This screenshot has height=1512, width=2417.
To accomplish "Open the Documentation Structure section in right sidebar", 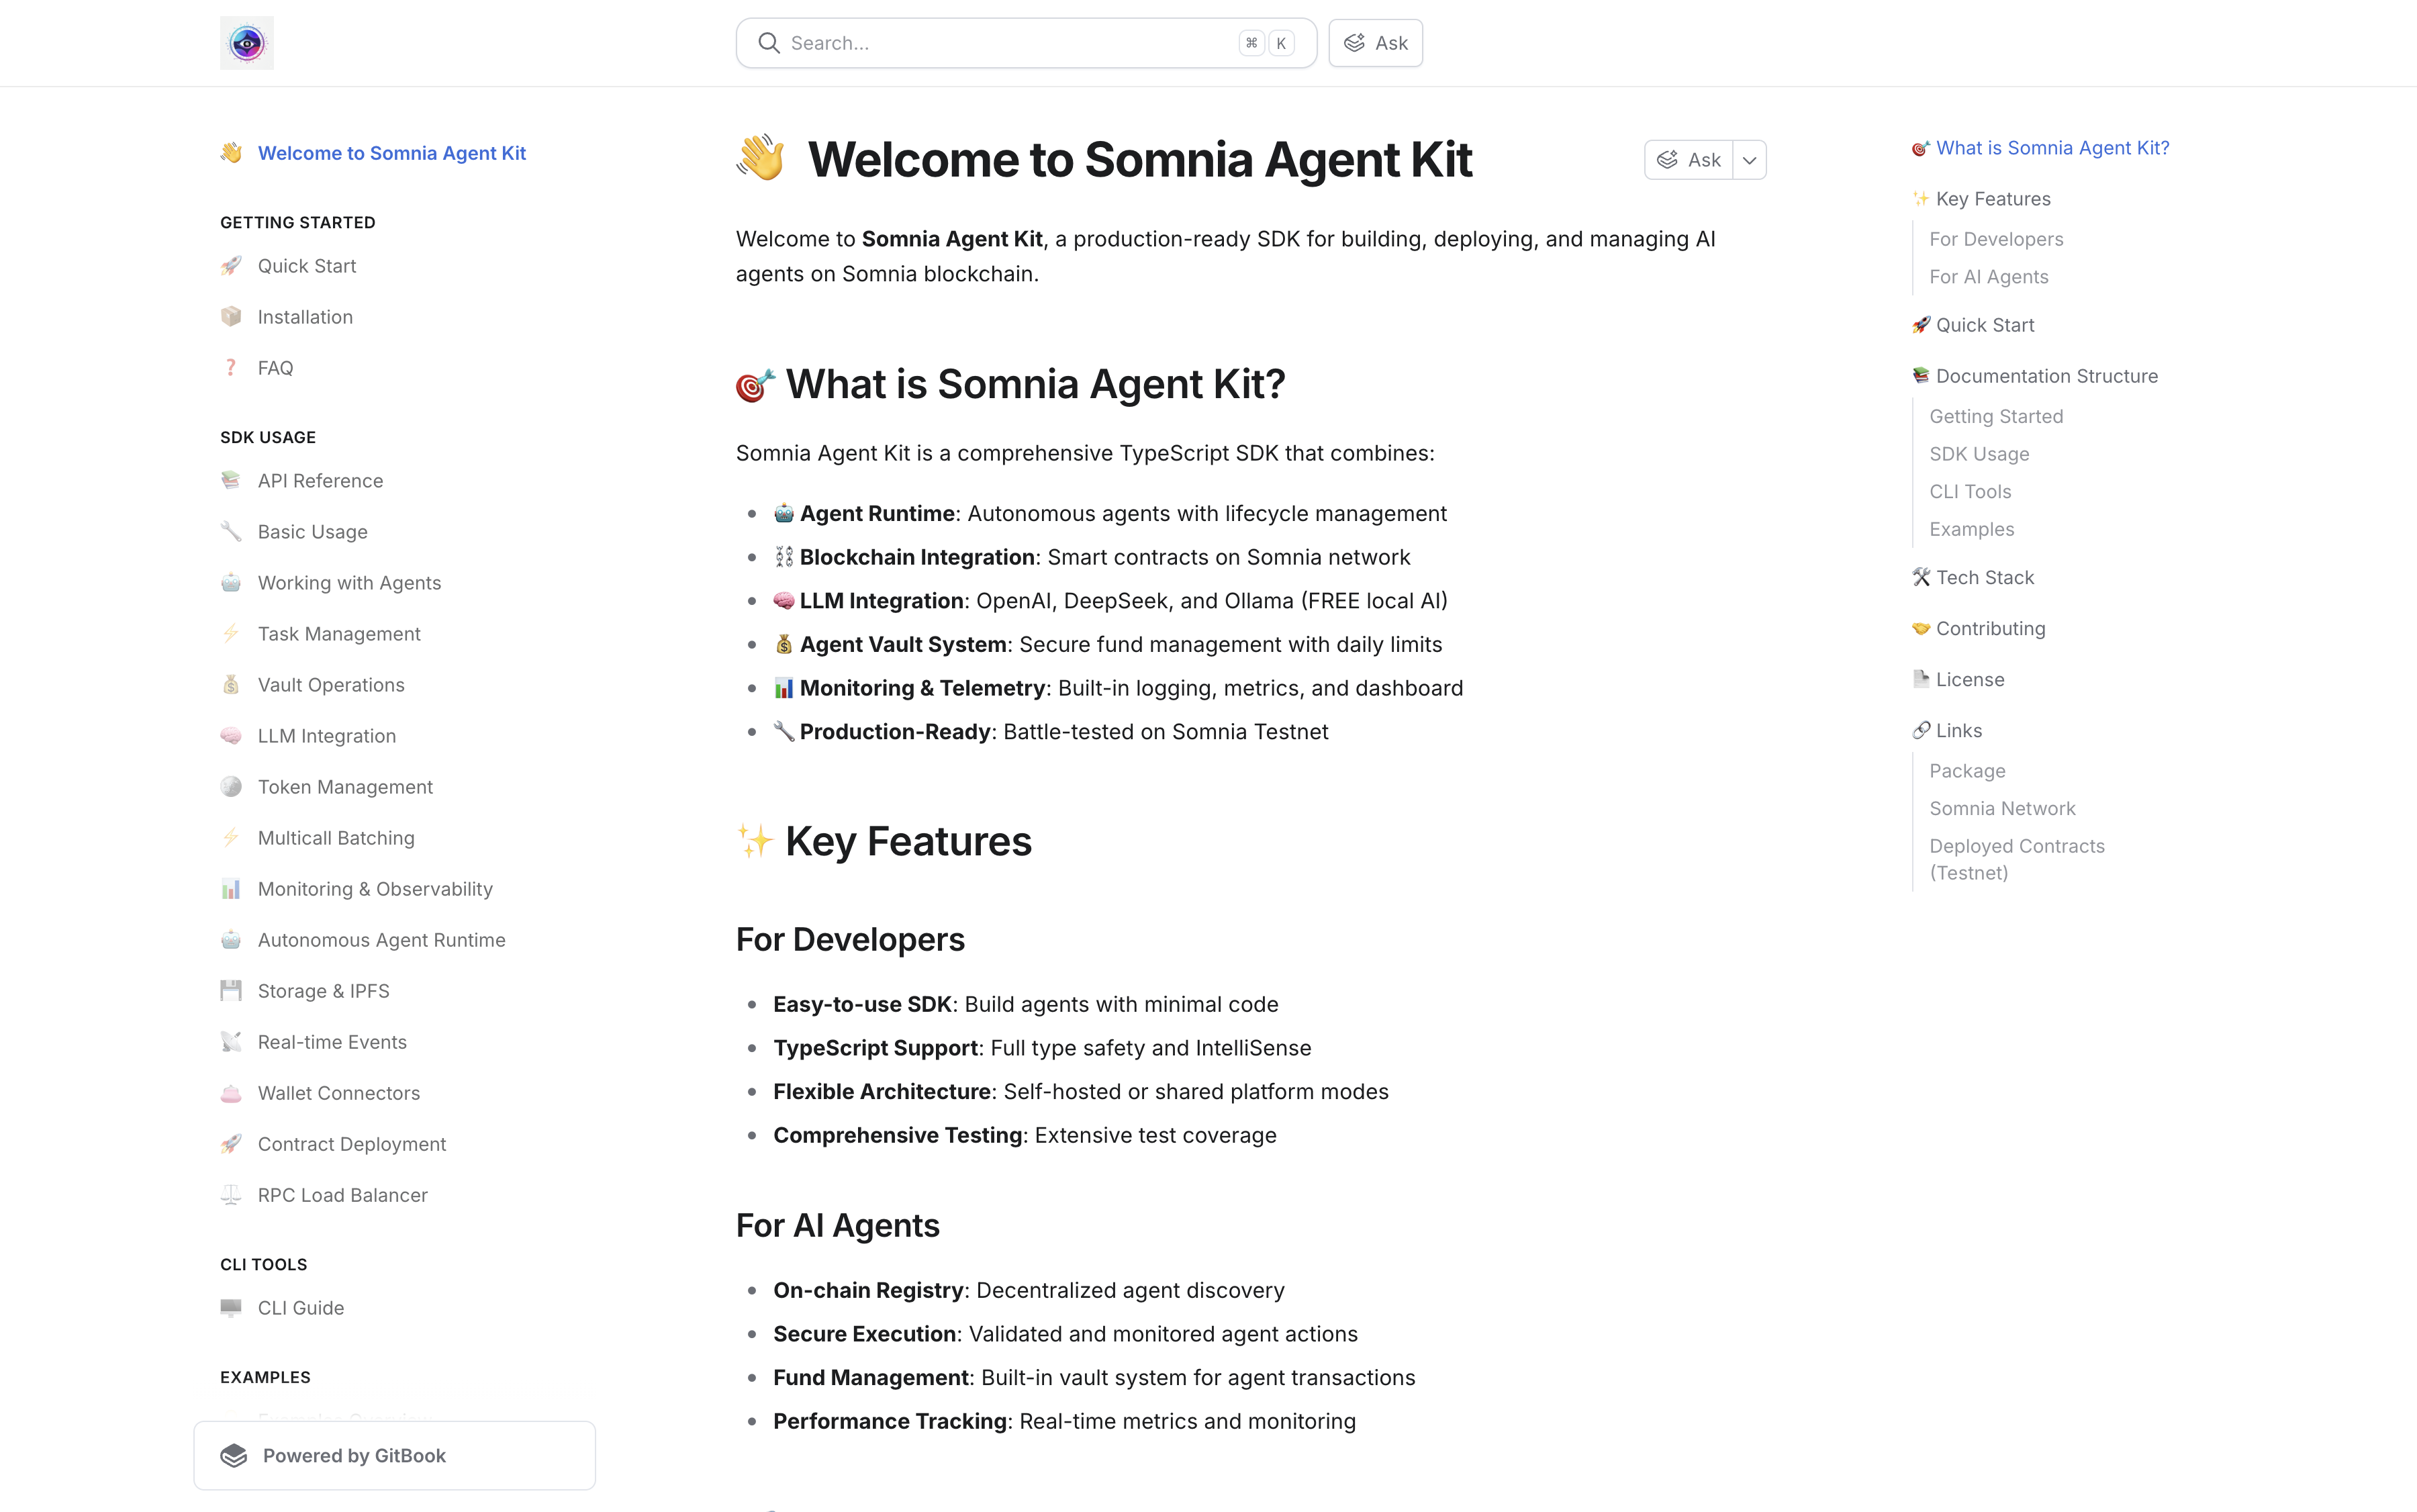I will tap(2046, 375).
